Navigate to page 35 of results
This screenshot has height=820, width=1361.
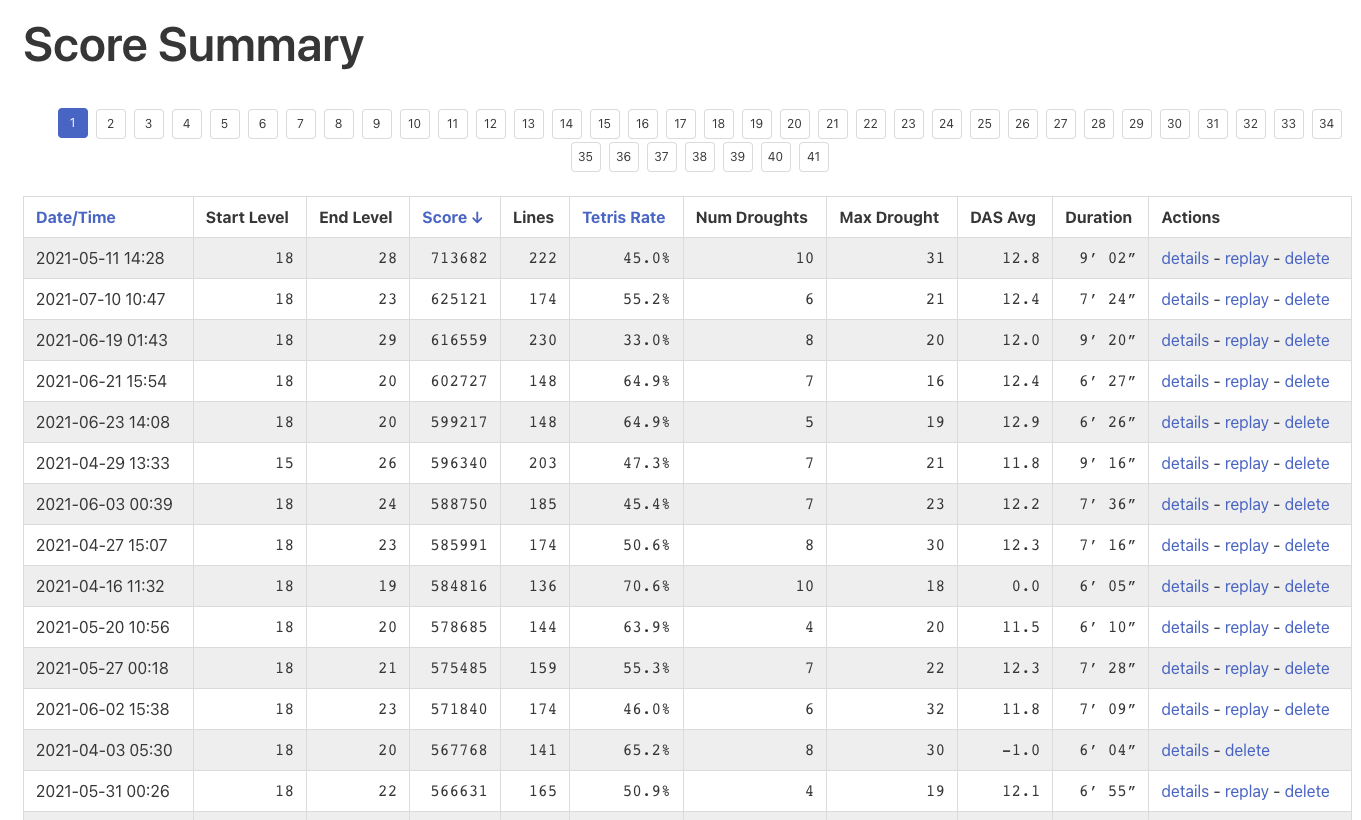[586, 157]
